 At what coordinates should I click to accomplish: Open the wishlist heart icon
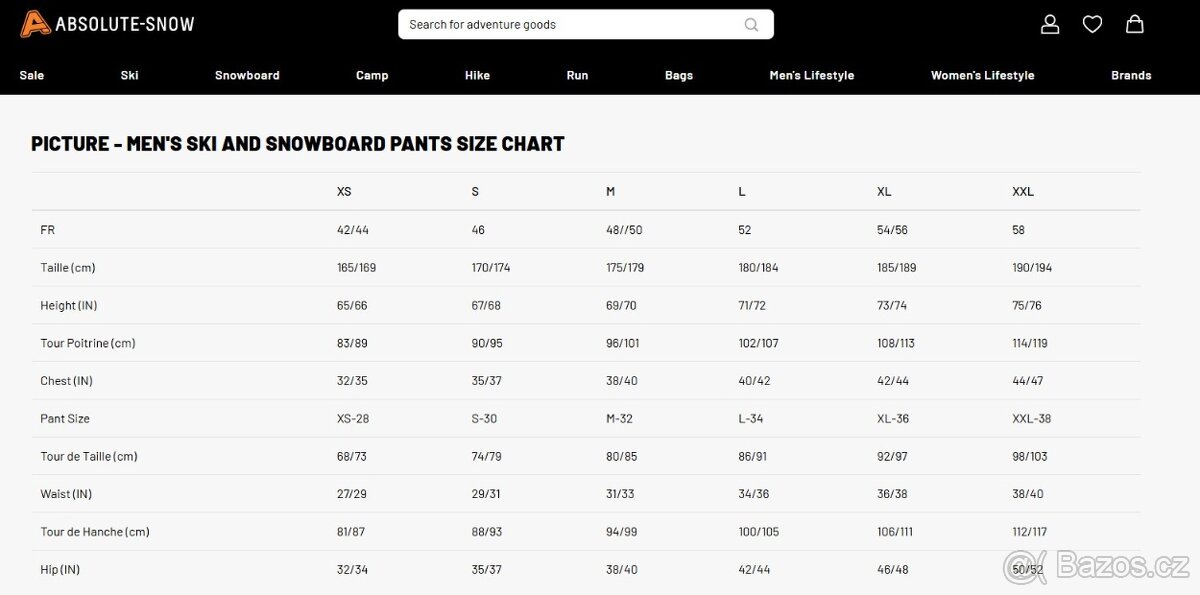point(1092,24)
